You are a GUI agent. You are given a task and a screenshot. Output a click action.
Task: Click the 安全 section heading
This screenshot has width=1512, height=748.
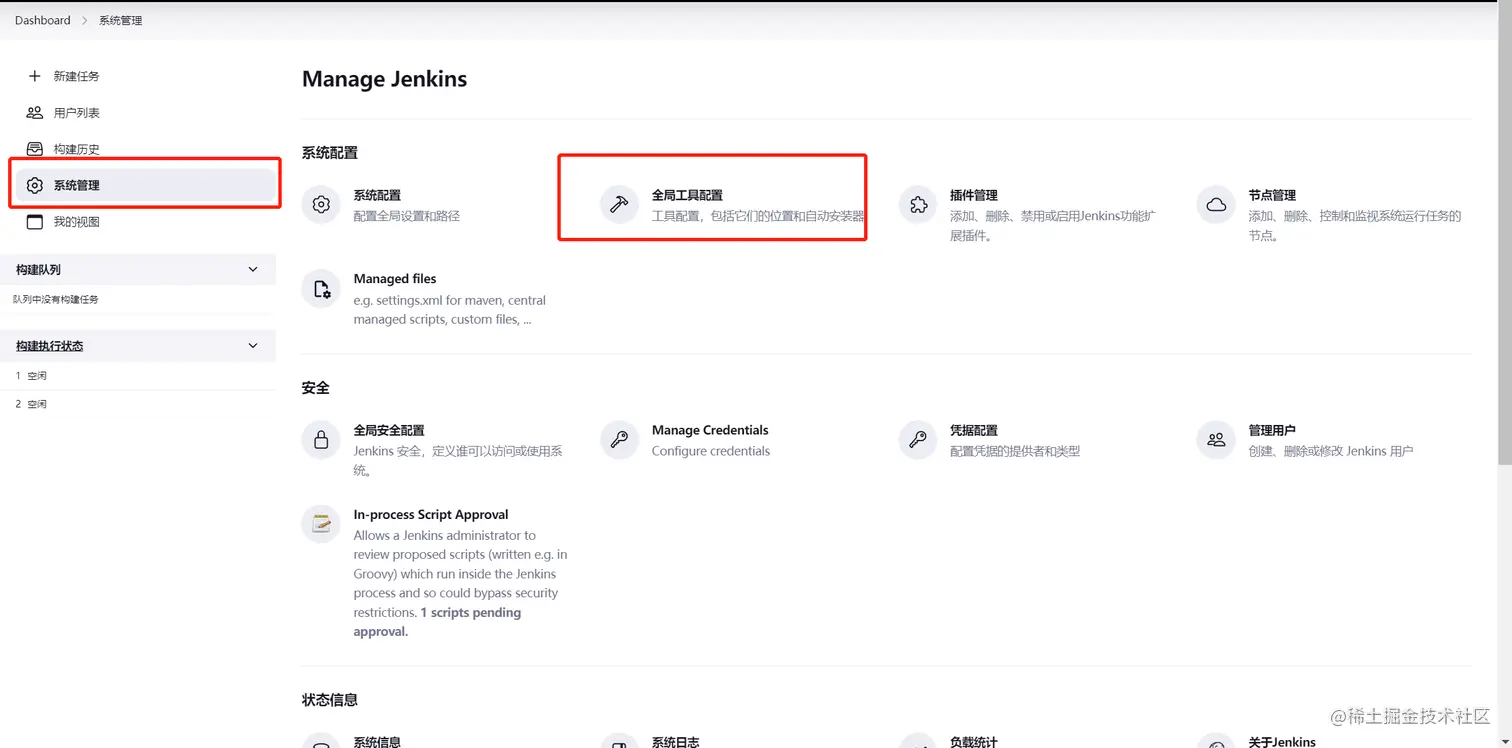click(315, 388)
